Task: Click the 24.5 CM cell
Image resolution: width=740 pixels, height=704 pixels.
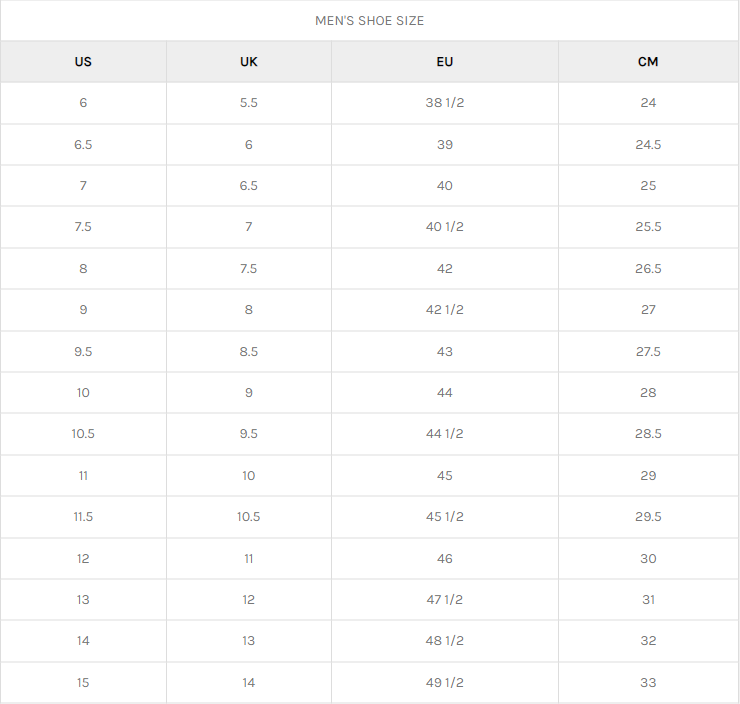Action: (x=648, y=145)
